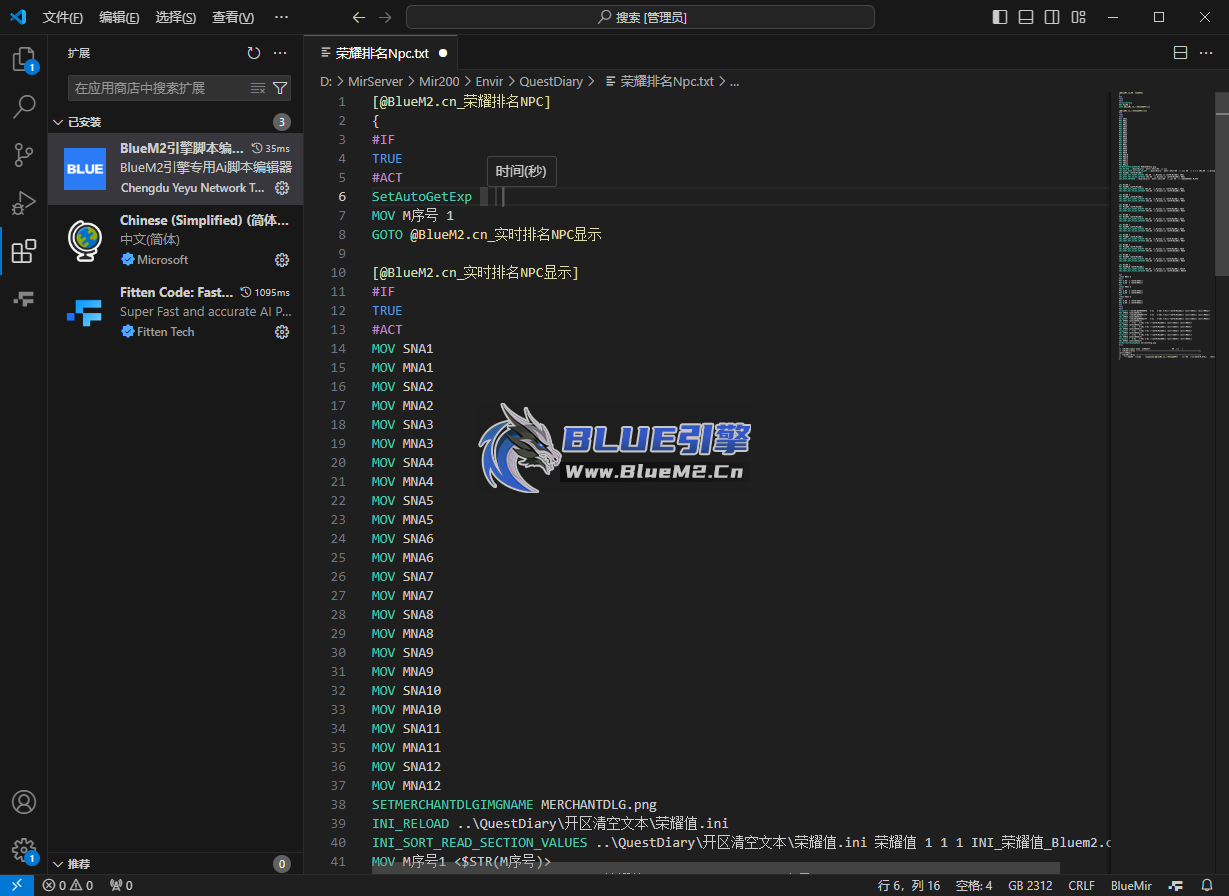Open editor more actions menu
Viewport: 1229px width, 896px height.
[1207, 53]
